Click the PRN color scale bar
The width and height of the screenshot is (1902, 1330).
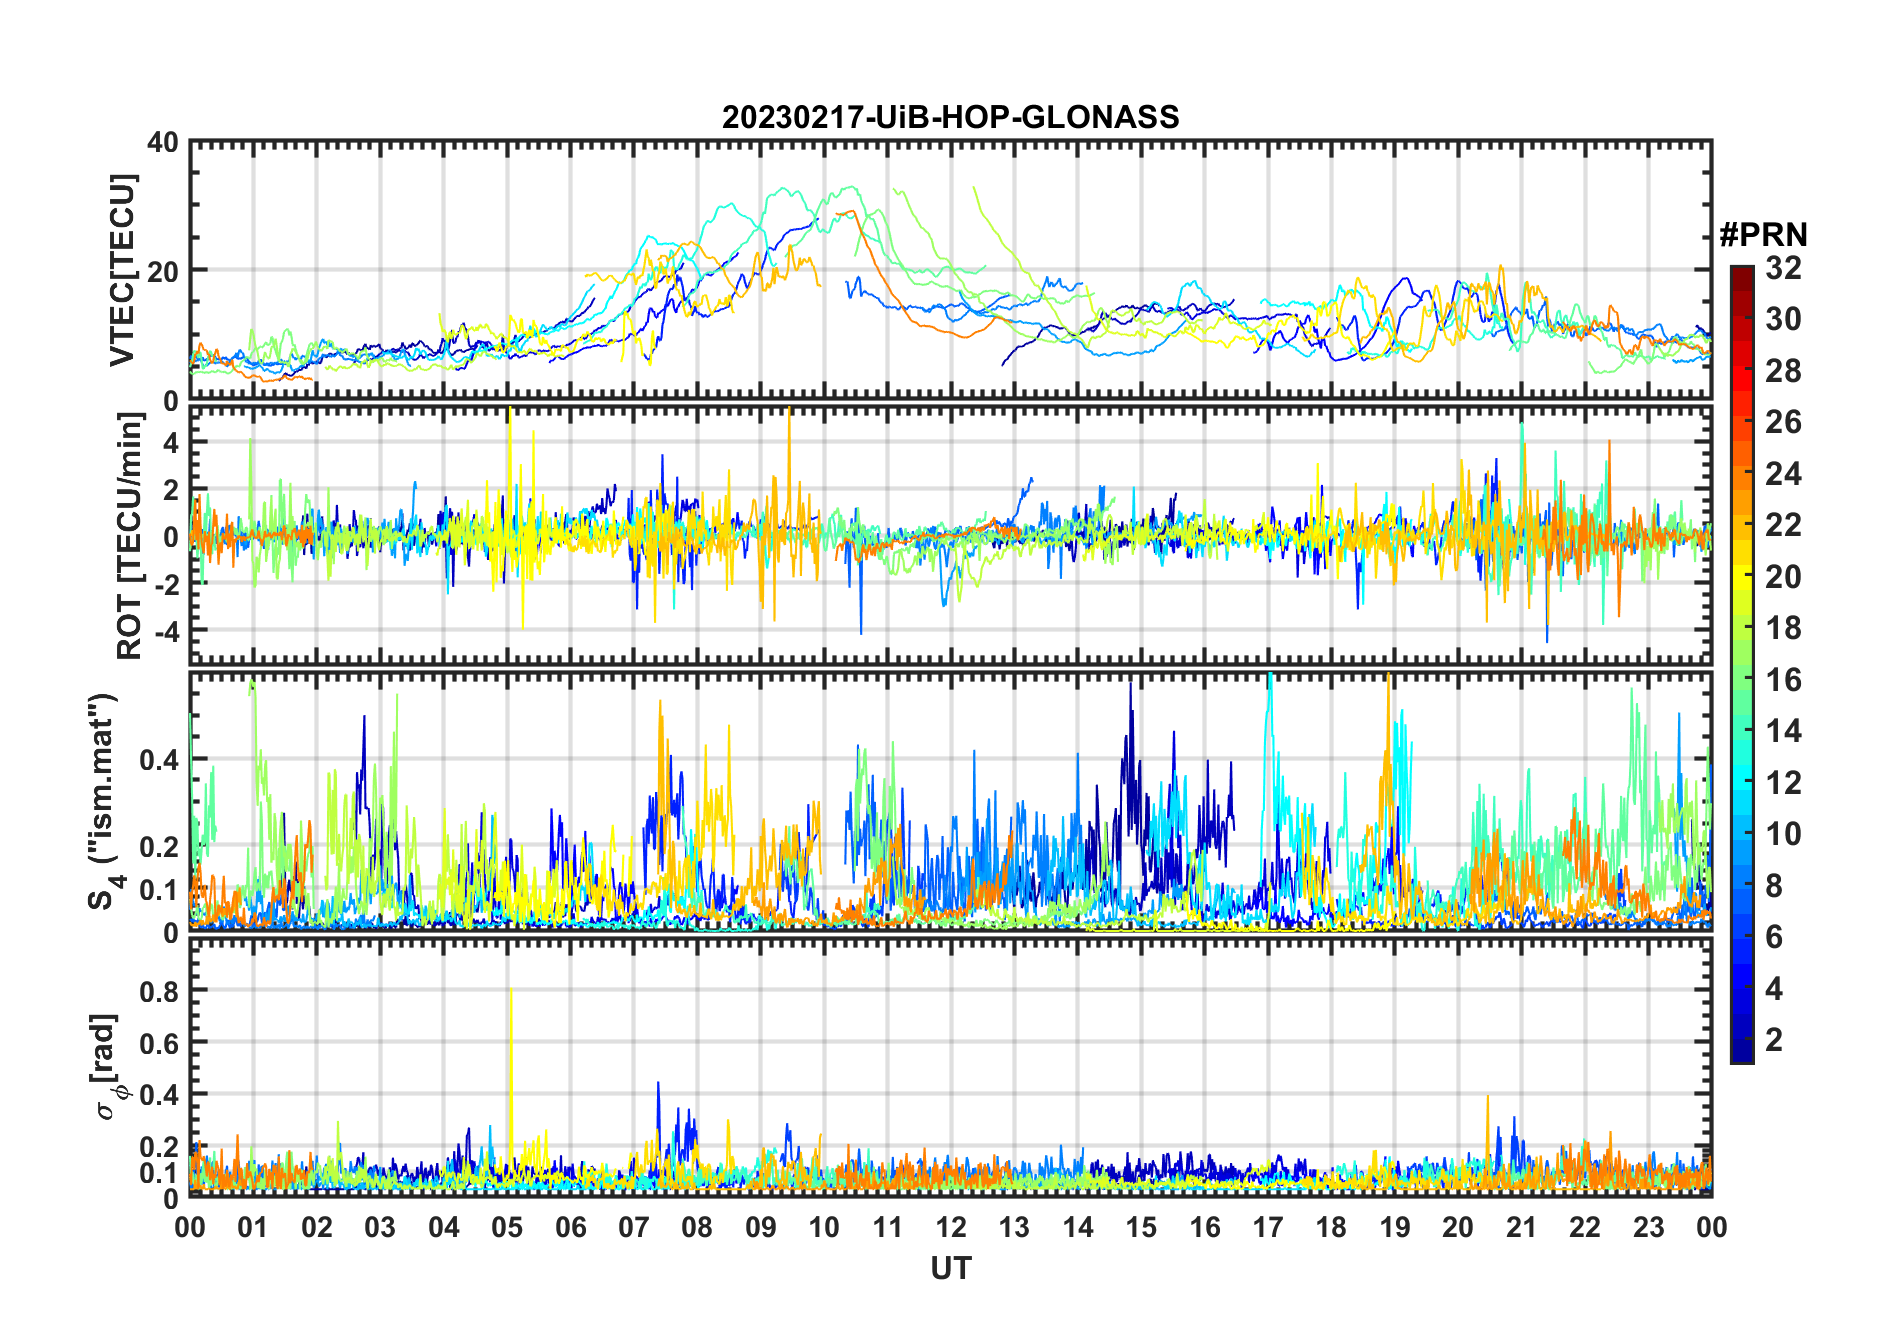point(1742,664)
